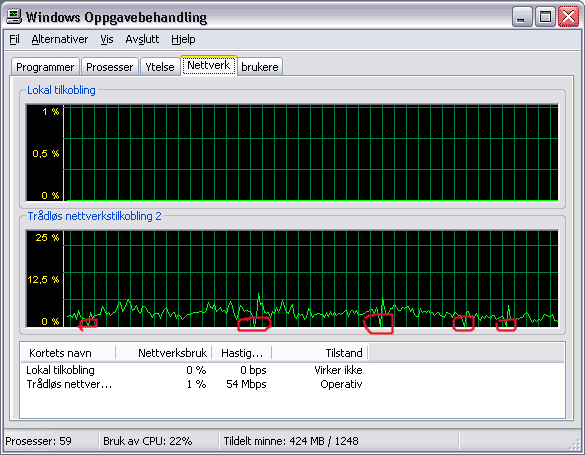Click the 0 bps speed value
Screen dimensions: 585x455
pyautogui.click(x=253, y=370)
